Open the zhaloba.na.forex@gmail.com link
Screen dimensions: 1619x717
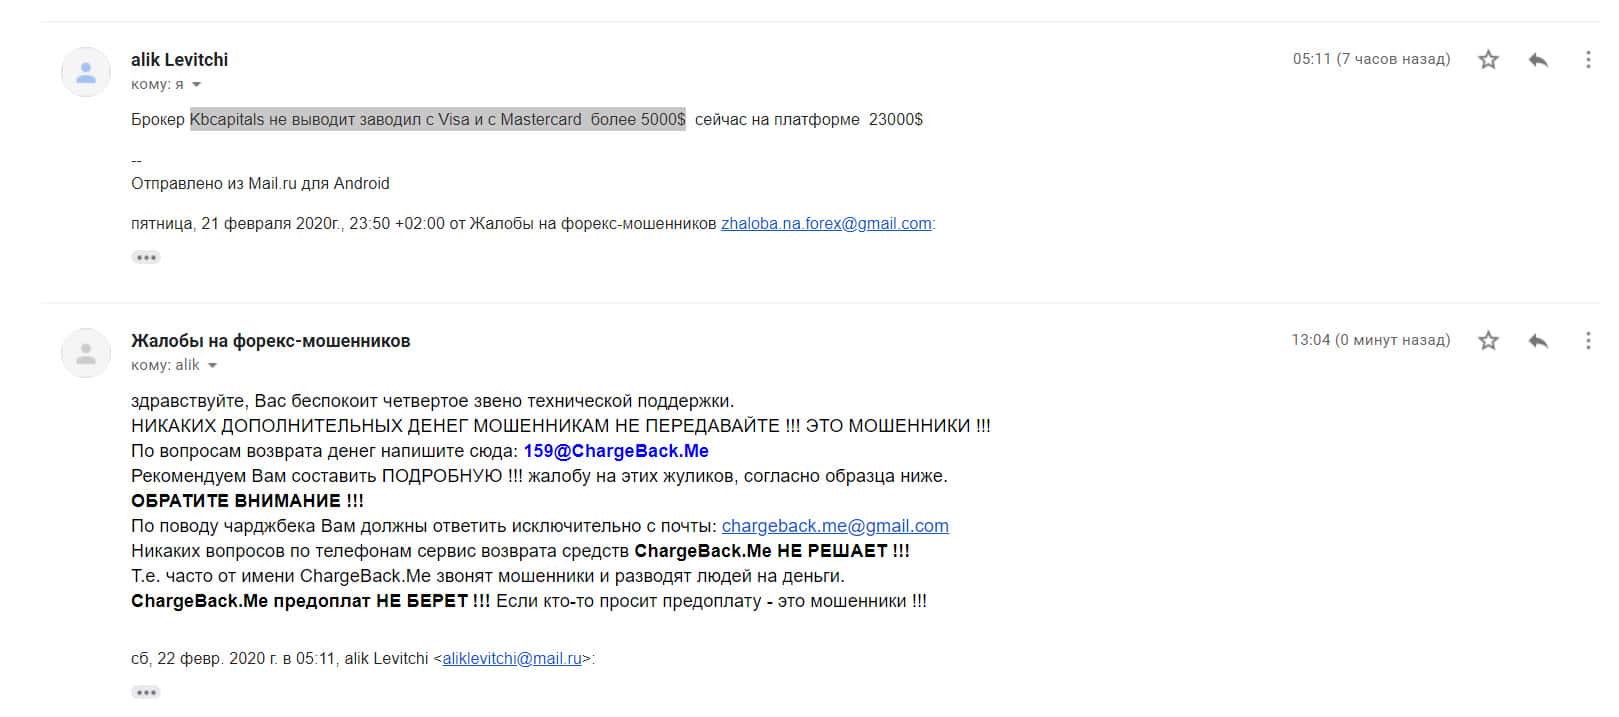coord(826,224)
